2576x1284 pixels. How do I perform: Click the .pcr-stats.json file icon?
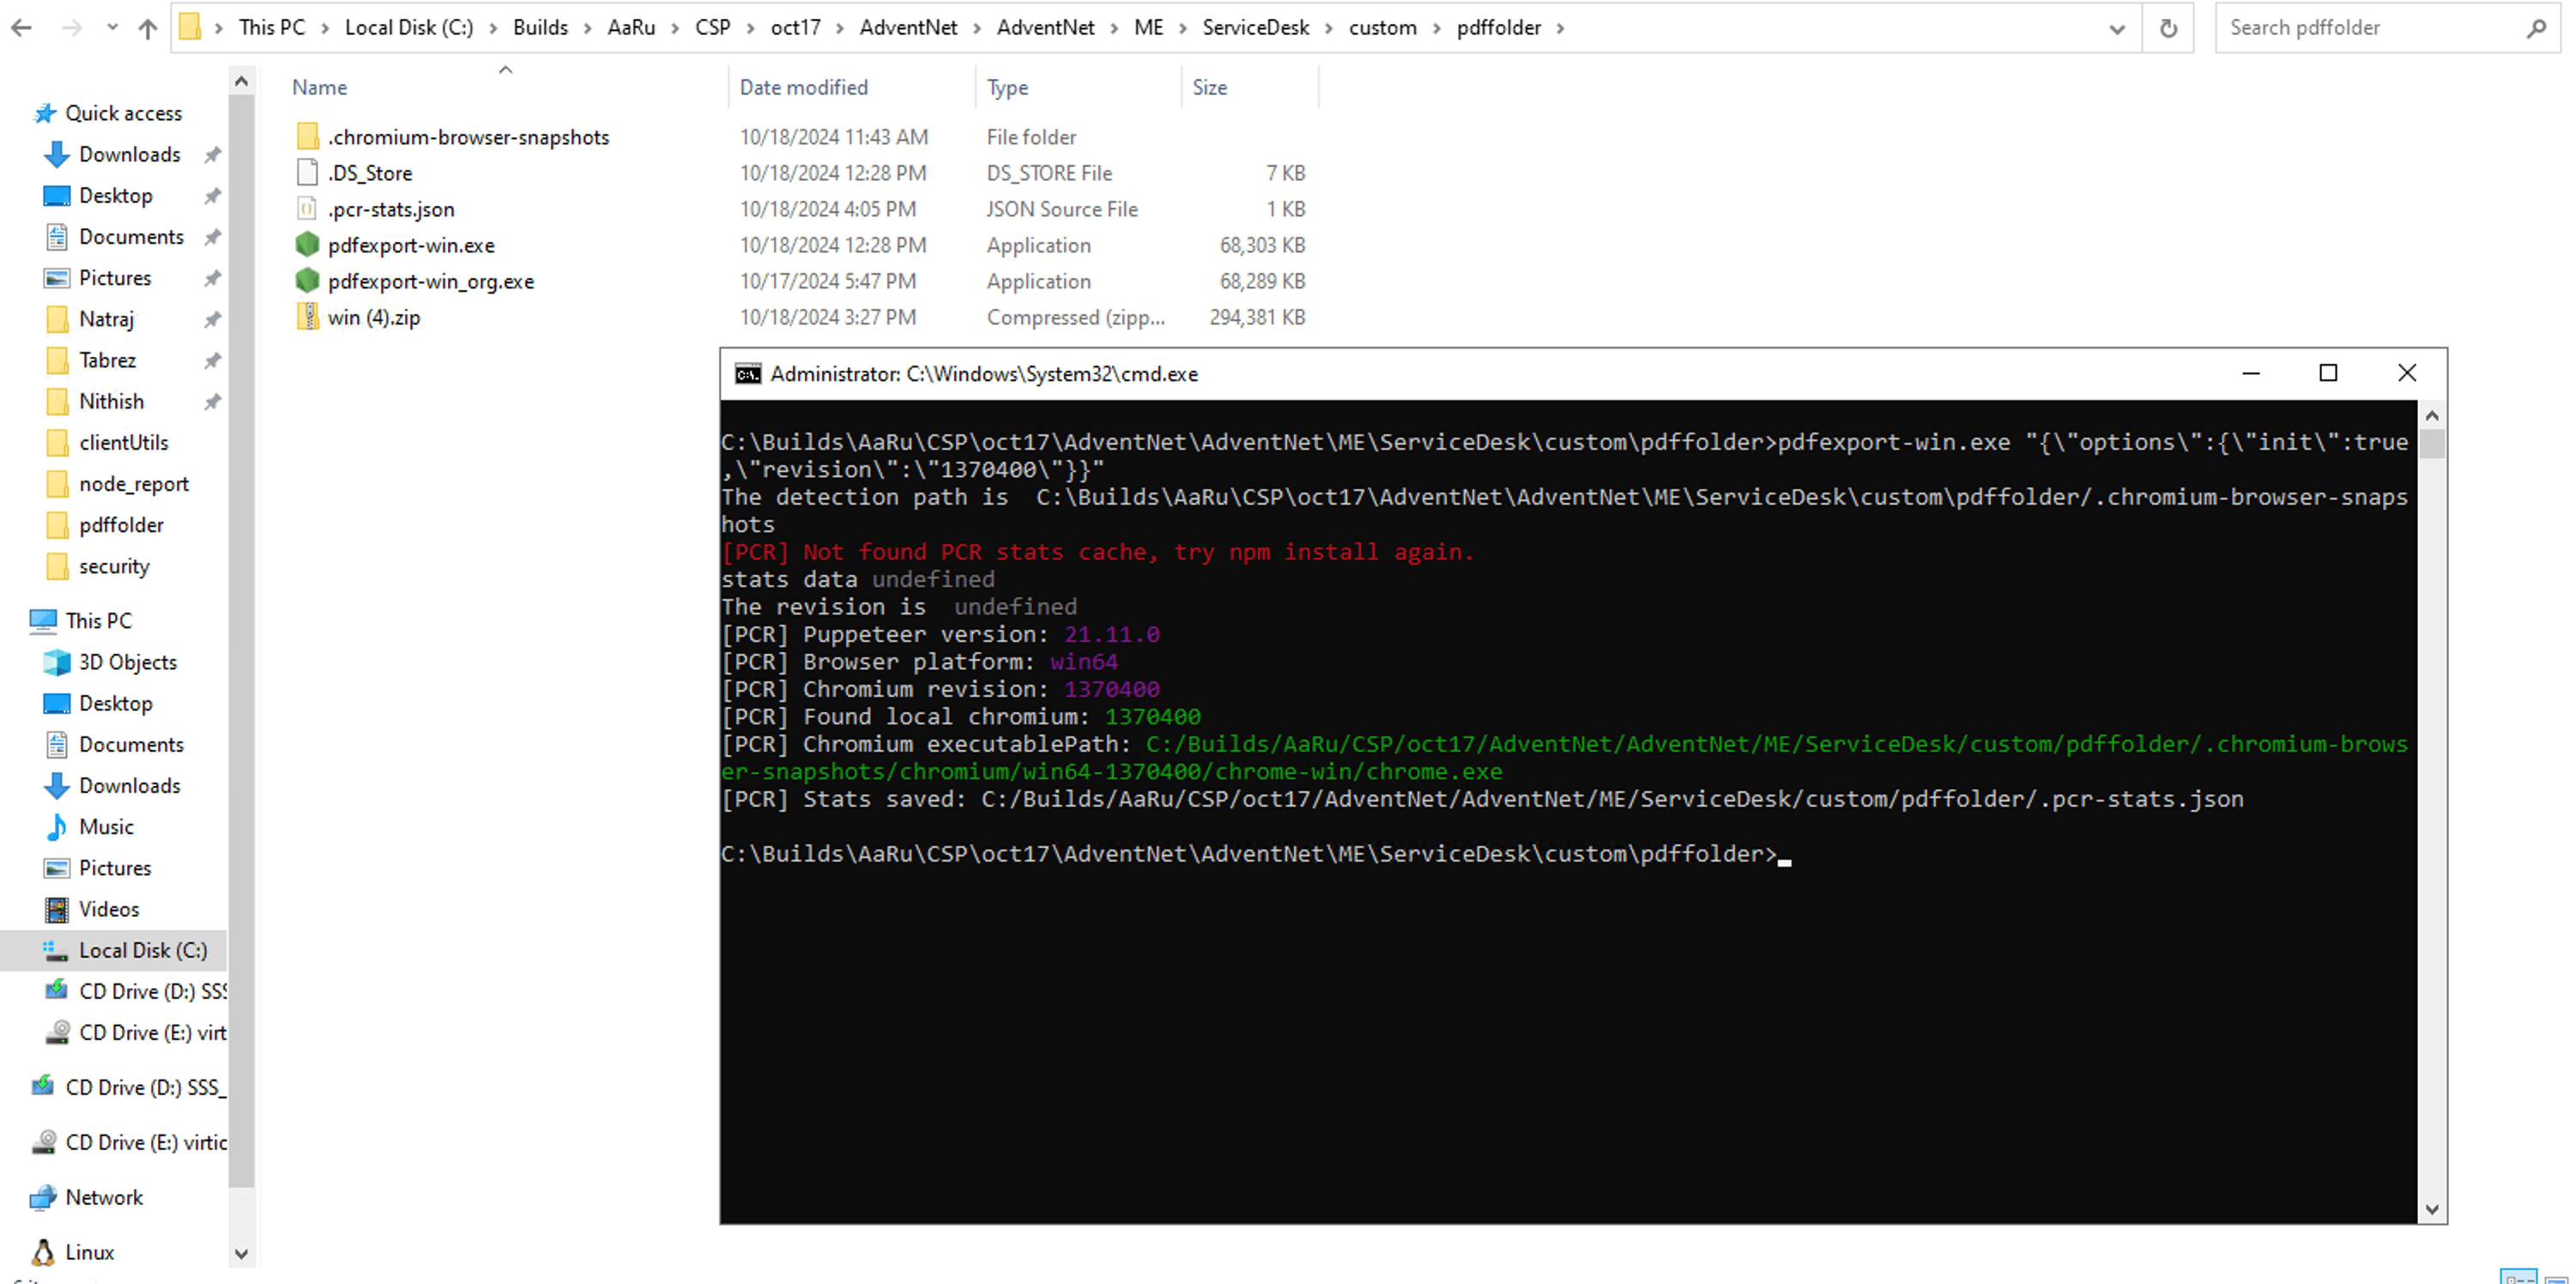[307, 209]
